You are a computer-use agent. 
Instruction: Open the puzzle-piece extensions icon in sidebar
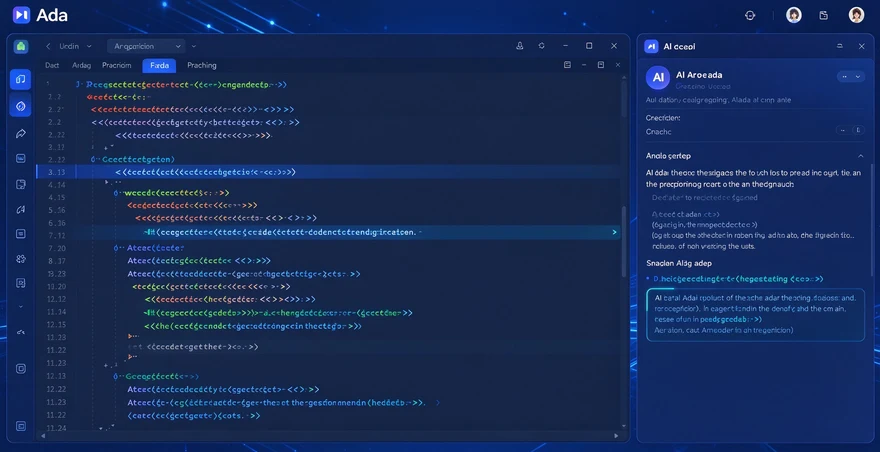pyautogui.click(x=21, y=259)
